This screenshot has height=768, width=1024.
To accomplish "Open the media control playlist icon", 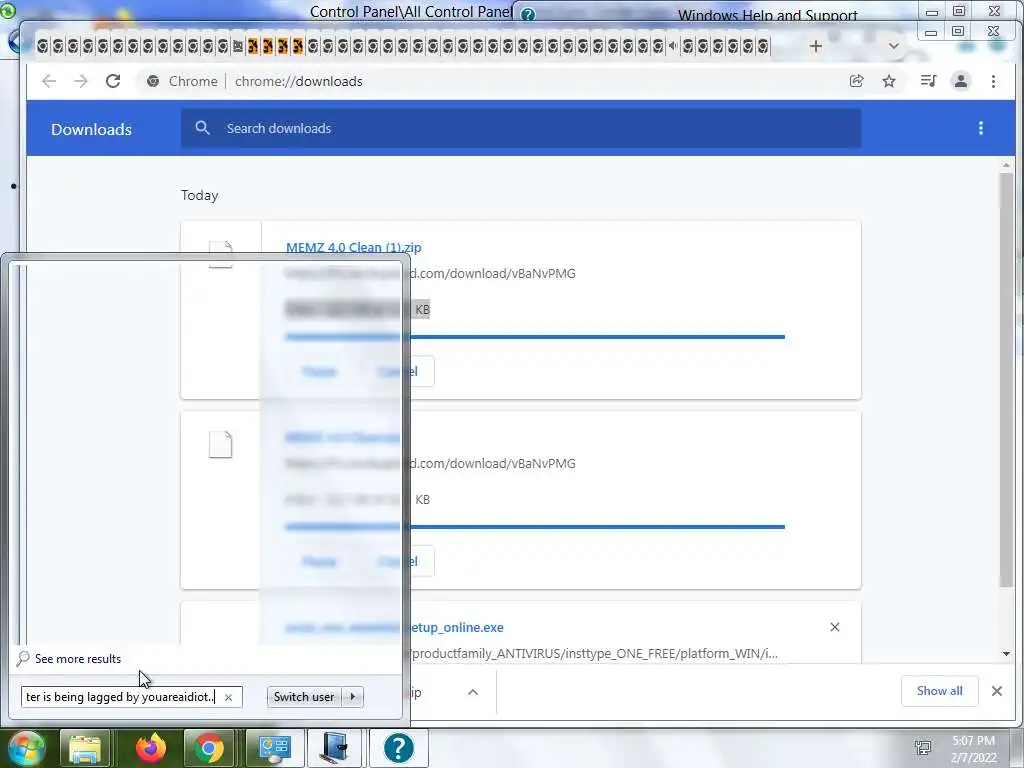I will coord(928,81).
